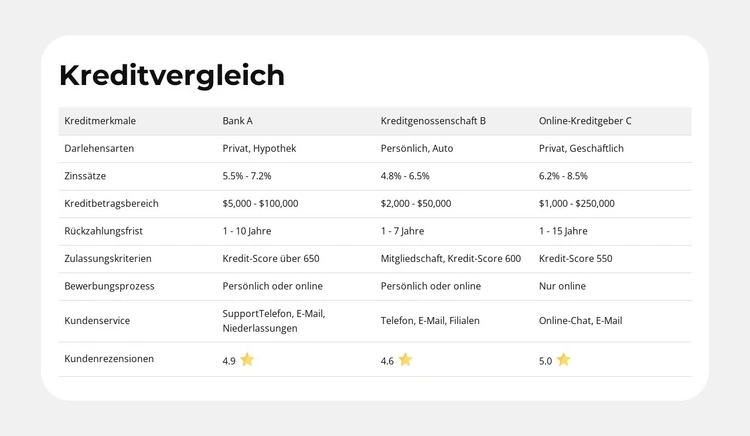Click the Nur online cell

point(562,286)
